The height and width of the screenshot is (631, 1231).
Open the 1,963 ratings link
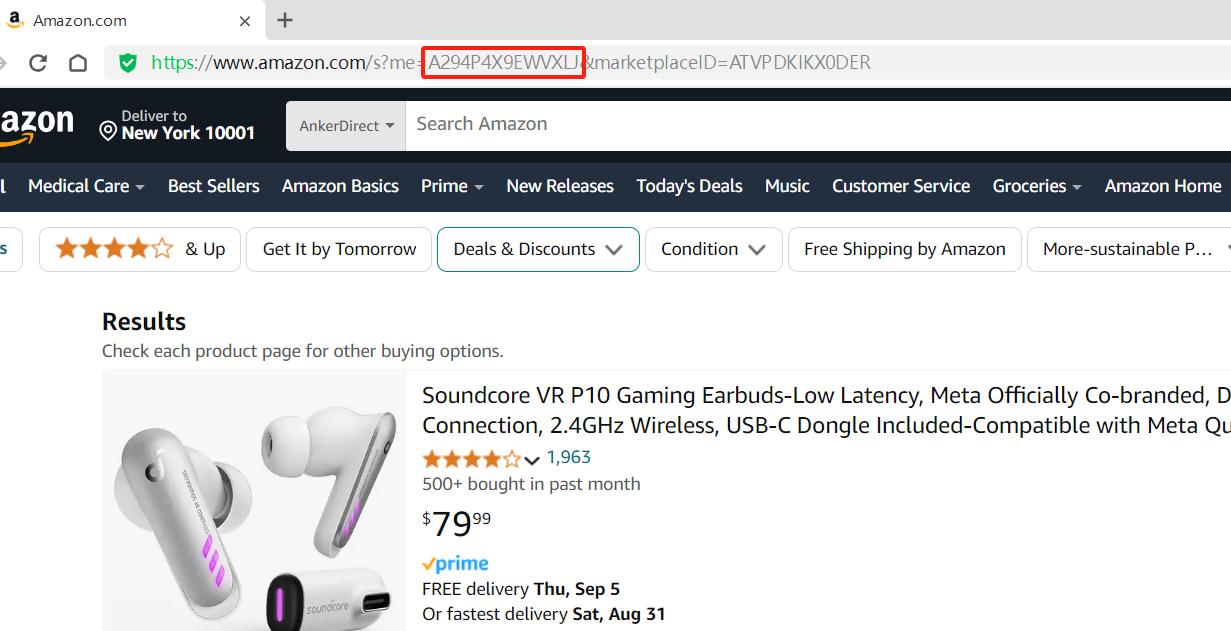coord(568,457)
